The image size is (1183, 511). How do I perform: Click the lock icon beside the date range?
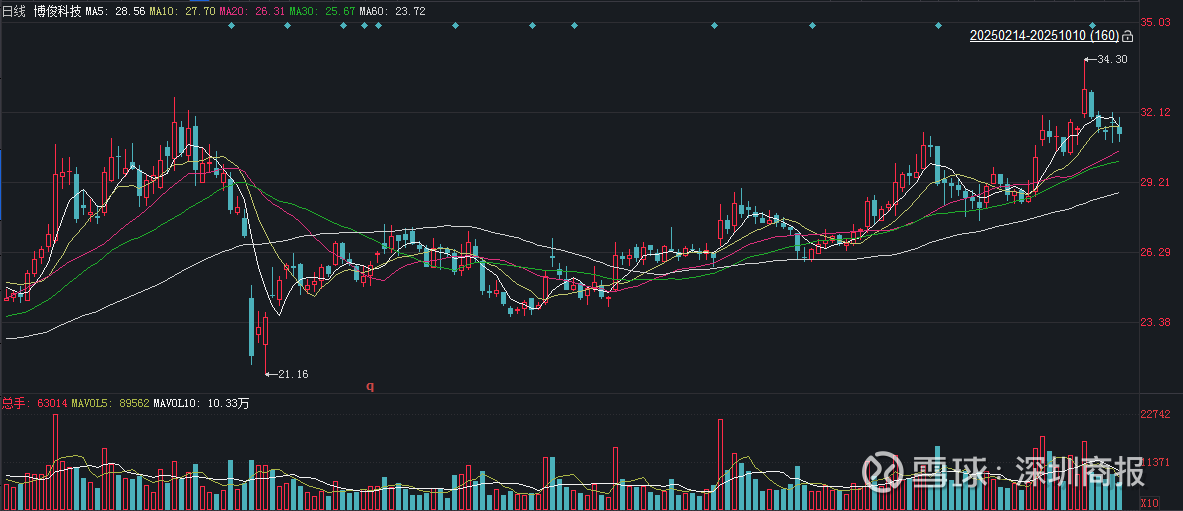click(x=1128, y=36)
